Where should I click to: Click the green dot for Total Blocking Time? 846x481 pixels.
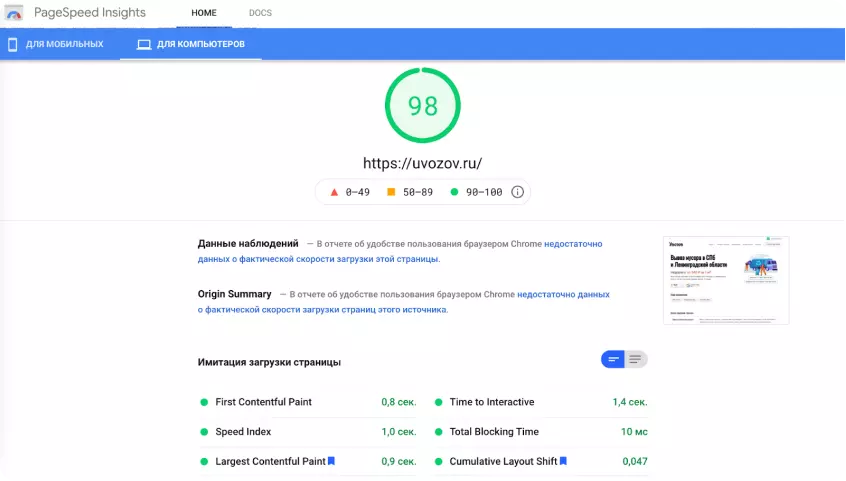point(439,432)
